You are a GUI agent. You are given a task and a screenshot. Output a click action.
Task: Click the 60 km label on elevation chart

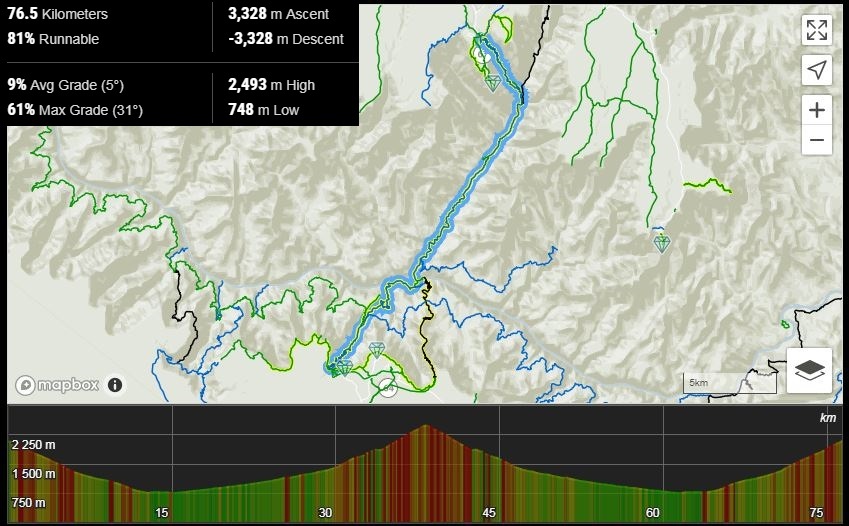652,512
